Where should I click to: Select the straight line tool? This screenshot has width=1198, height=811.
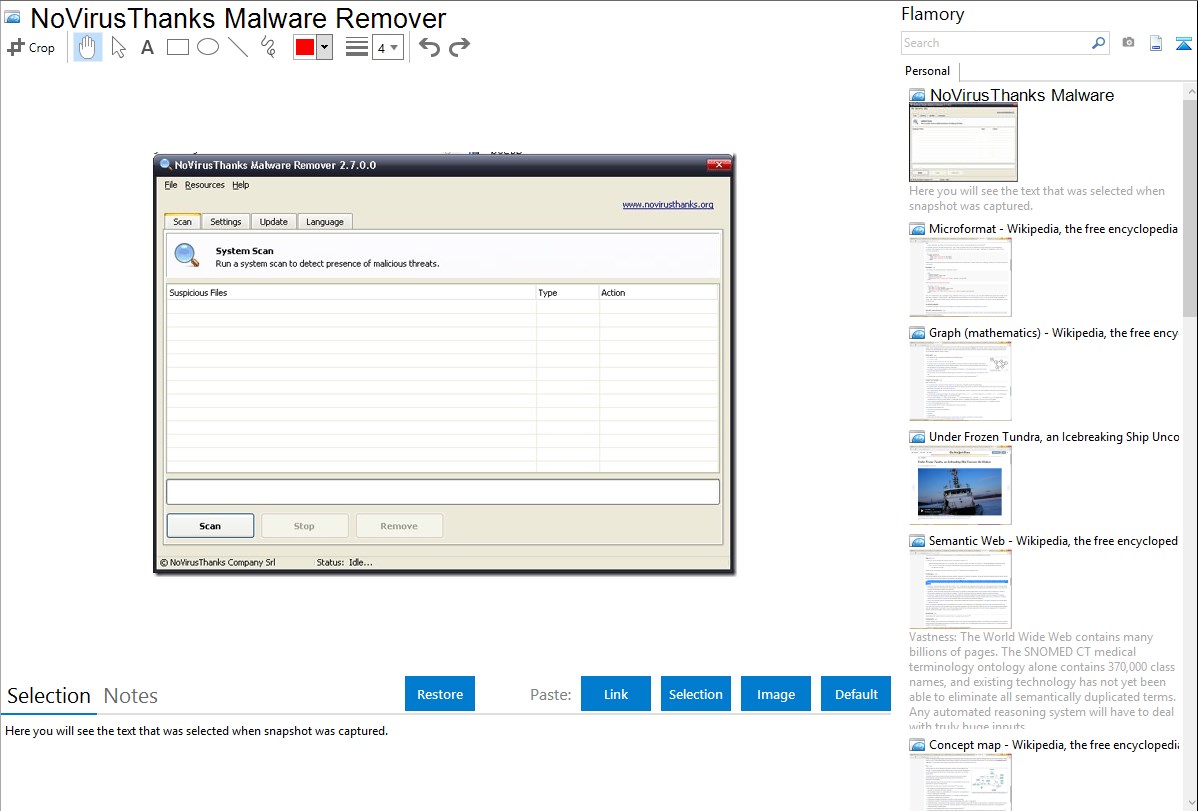(x=238, y=47)
